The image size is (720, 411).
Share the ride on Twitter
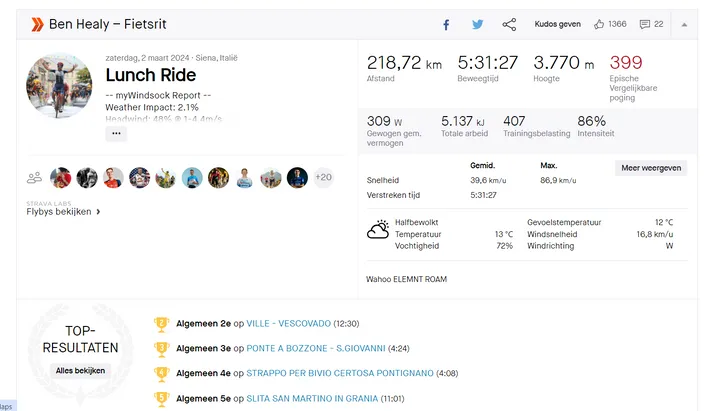coord(478,24)
